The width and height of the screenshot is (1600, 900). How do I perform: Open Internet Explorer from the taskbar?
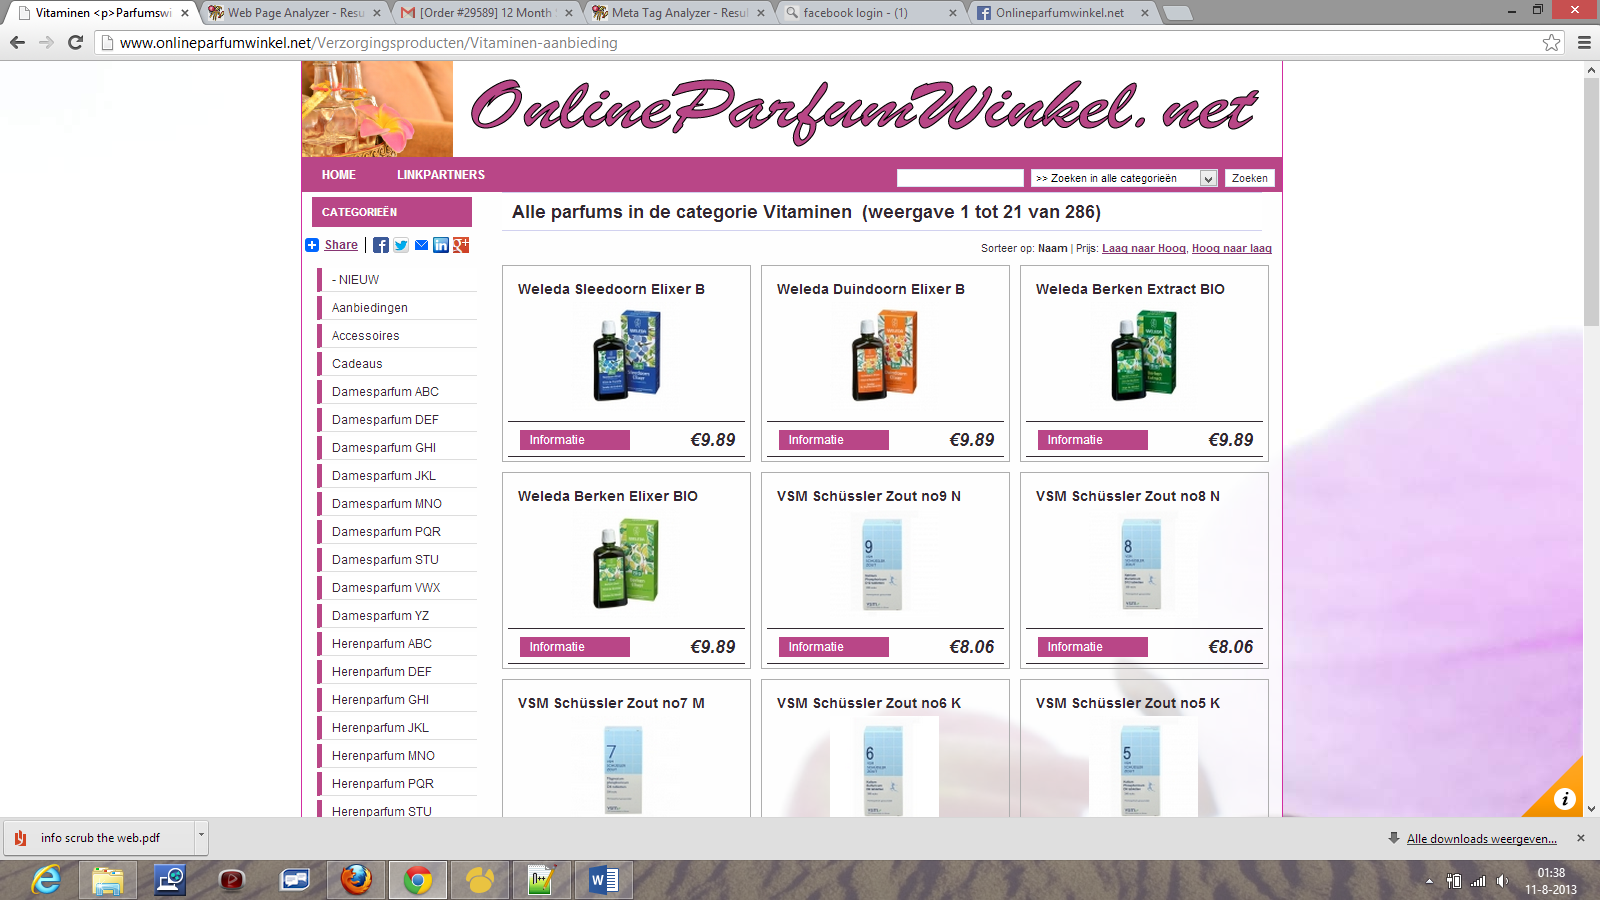click(46, 880)
